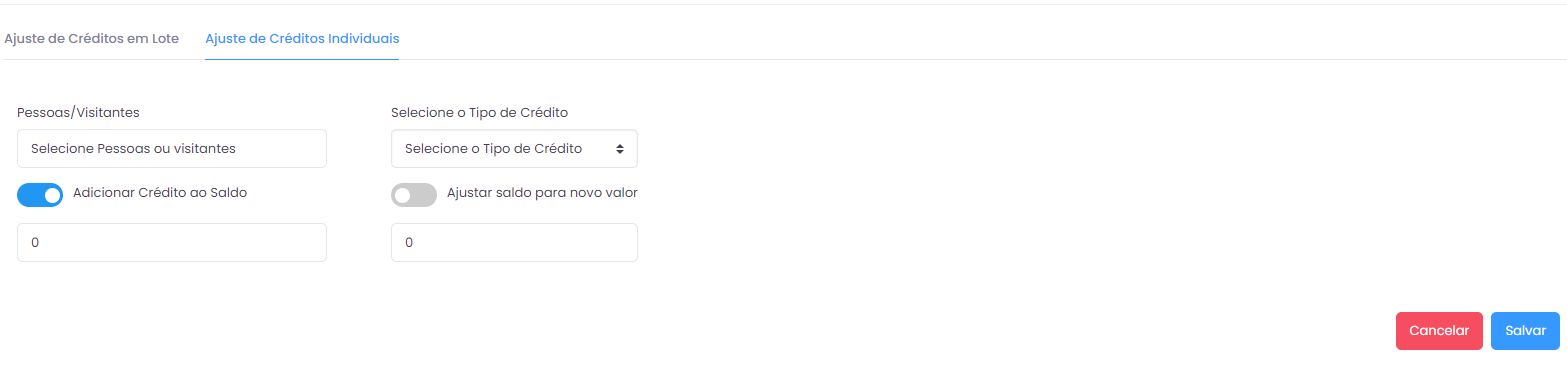
Task: Open the Selecione o Tipo de Crédito dropdown
Action: point(514,148)
